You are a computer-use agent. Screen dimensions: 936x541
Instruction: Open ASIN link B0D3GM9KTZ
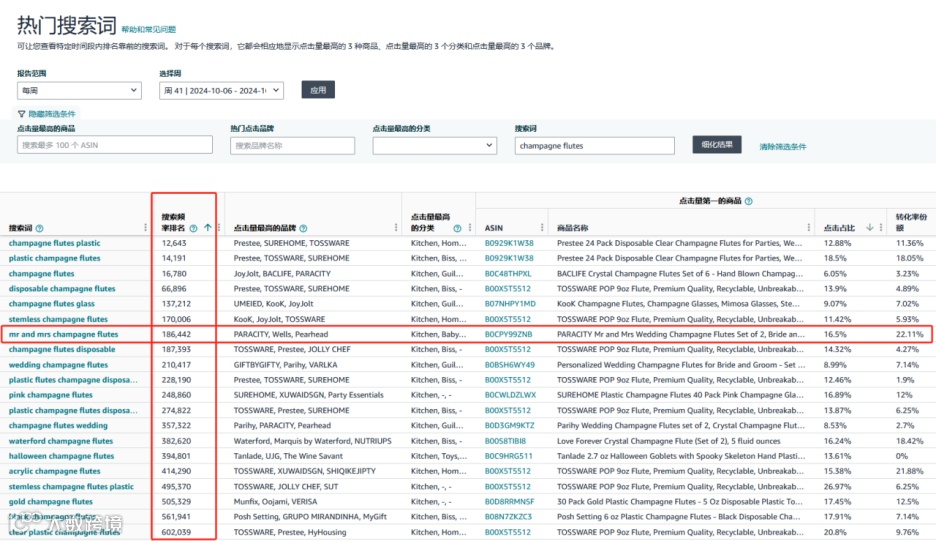point(510,426)
